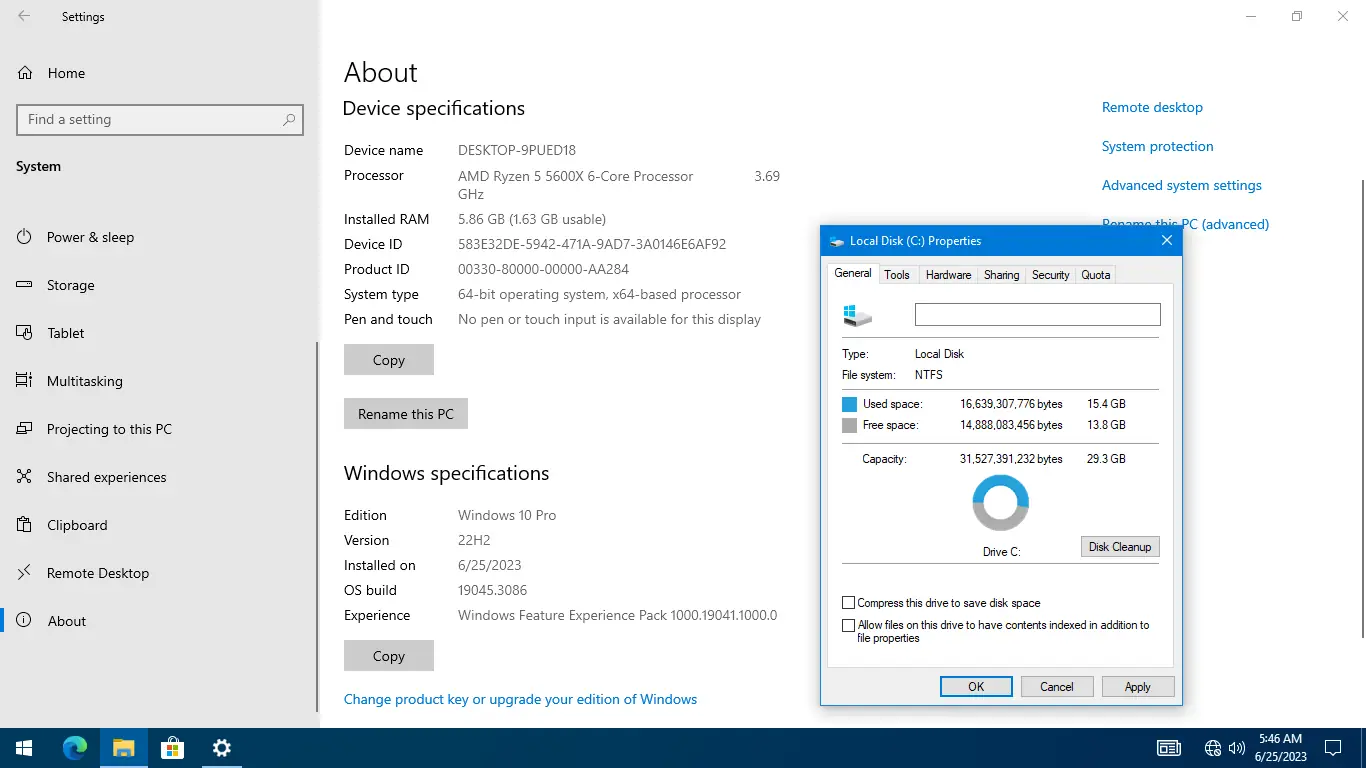1366x768 pixels.
Task: Click OK in Properties dialog
Action: (976, 687)
